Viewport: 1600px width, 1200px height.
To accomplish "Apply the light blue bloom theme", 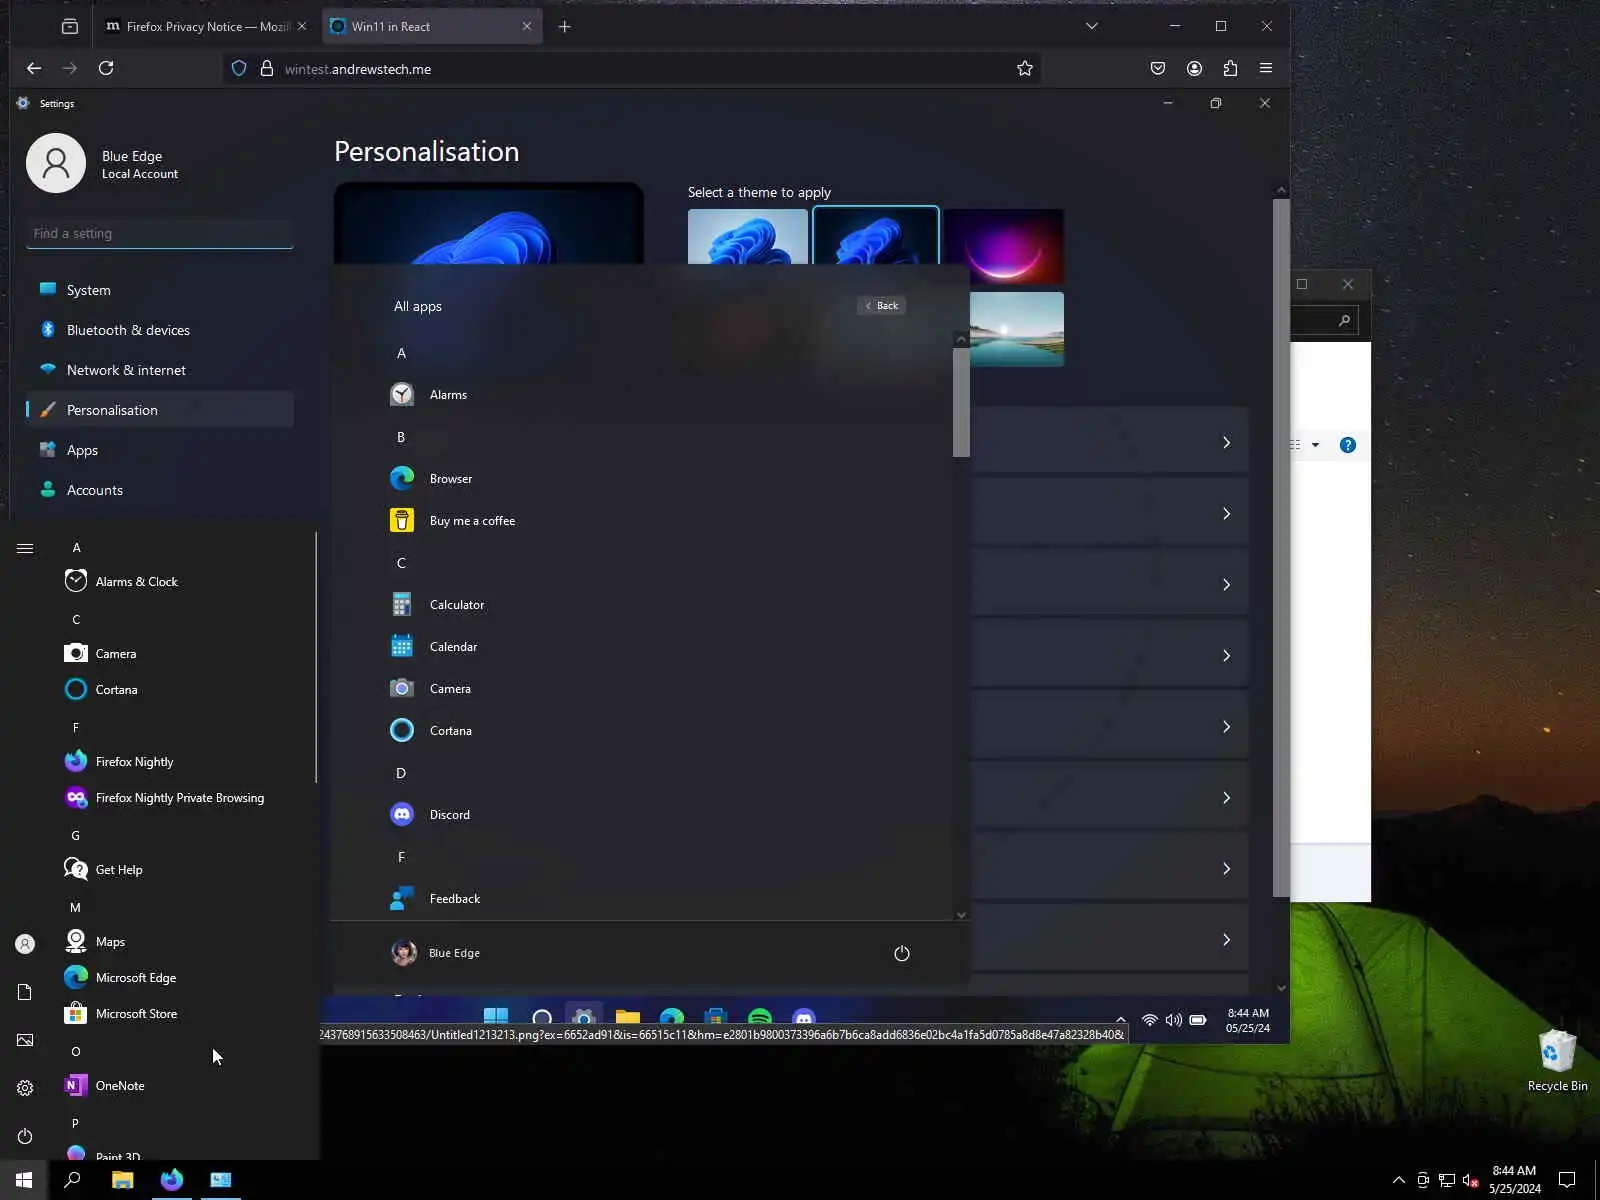I will (x=748, y=236).
